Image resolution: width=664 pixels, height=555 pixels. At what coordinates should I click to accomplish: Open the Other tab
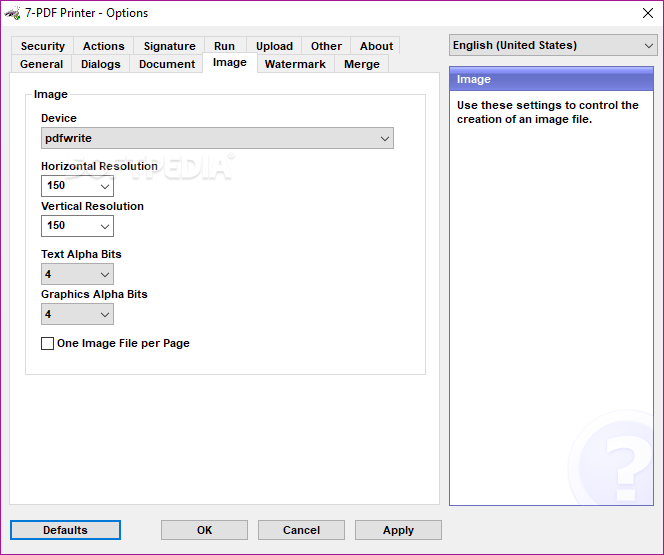tap(326, 46)
